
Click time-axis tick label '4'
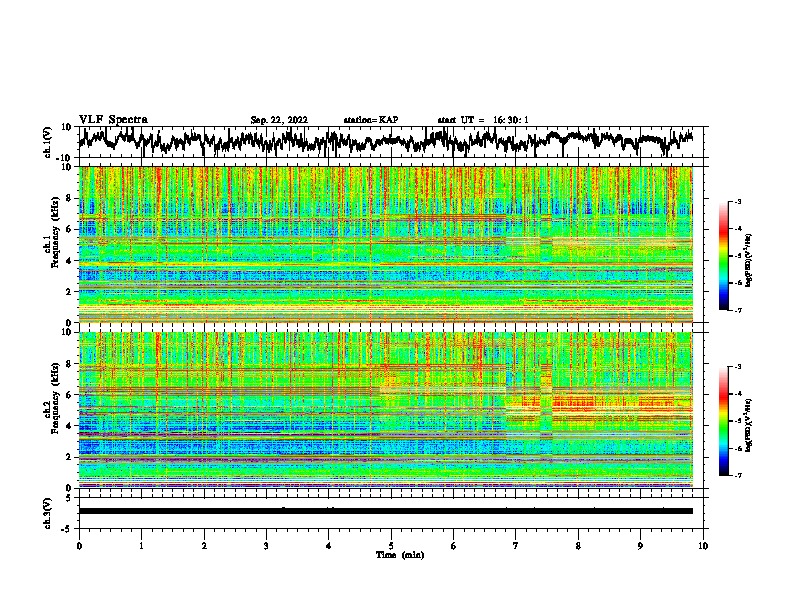click(328, 546)
